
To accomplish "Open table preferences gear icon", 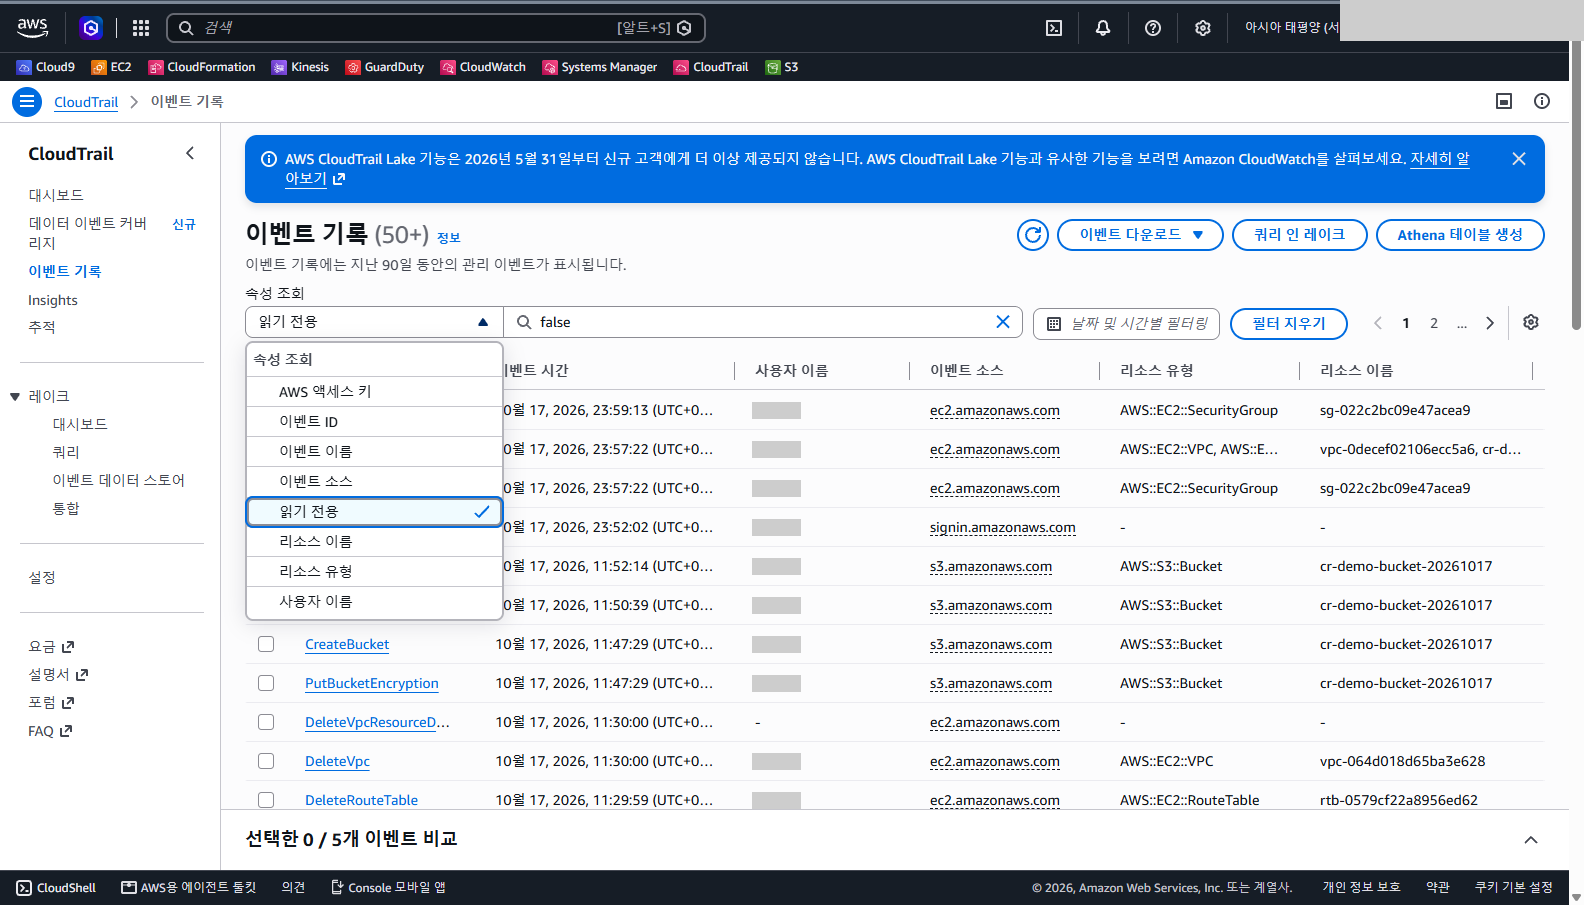I will point(1531,322).
